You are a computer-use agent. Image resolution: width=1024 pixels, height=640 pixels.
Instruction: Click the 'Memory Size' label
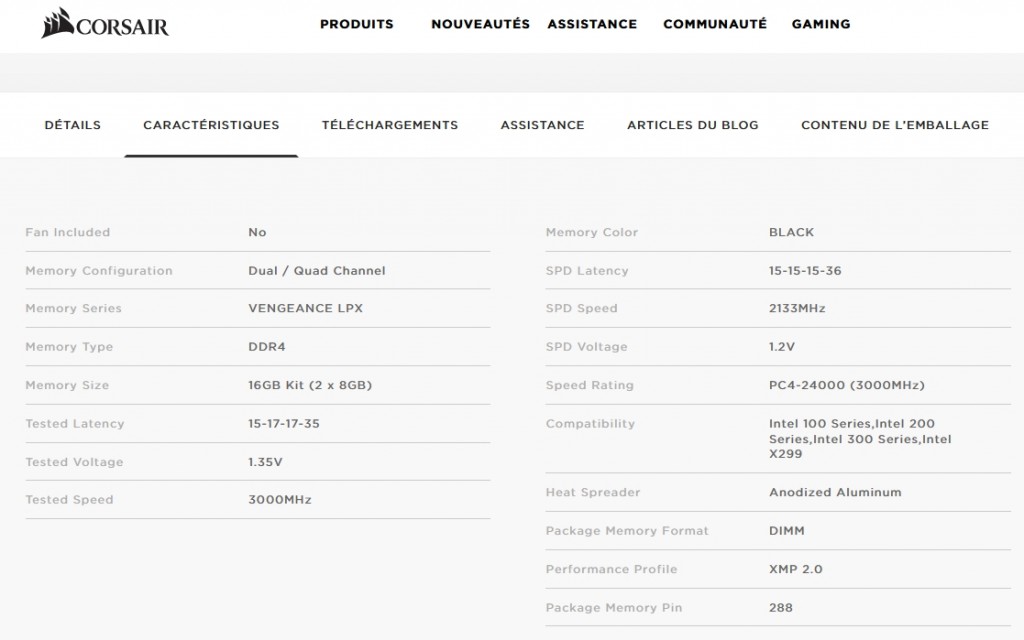(x=67, y=385)
